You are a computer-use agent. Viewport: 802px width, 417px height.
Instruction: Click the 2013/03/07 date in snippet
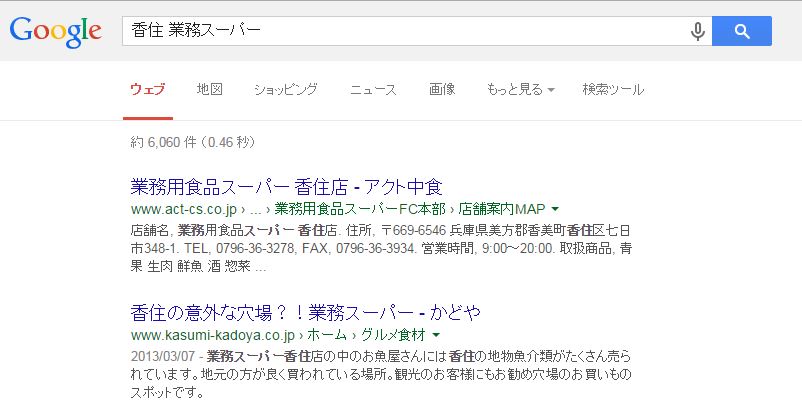[163, 356]
